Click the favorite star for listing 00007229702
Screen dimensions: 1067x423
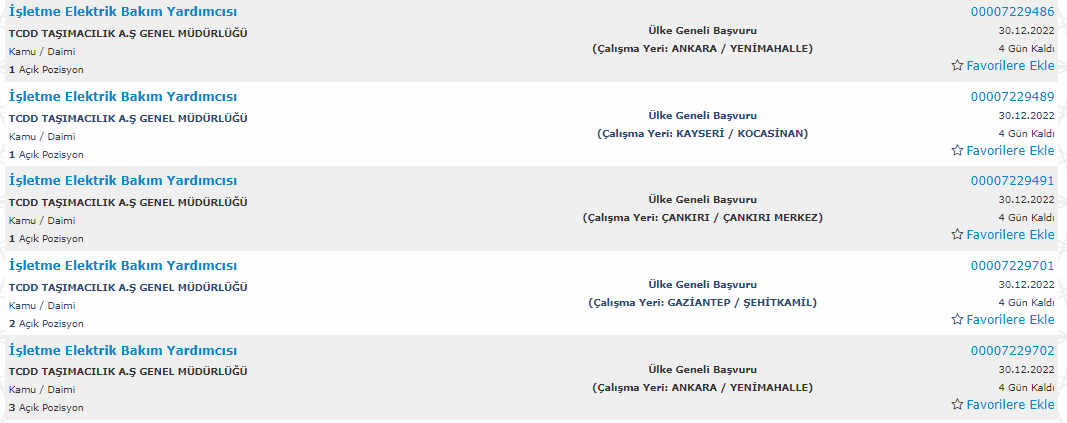point(957,405)
